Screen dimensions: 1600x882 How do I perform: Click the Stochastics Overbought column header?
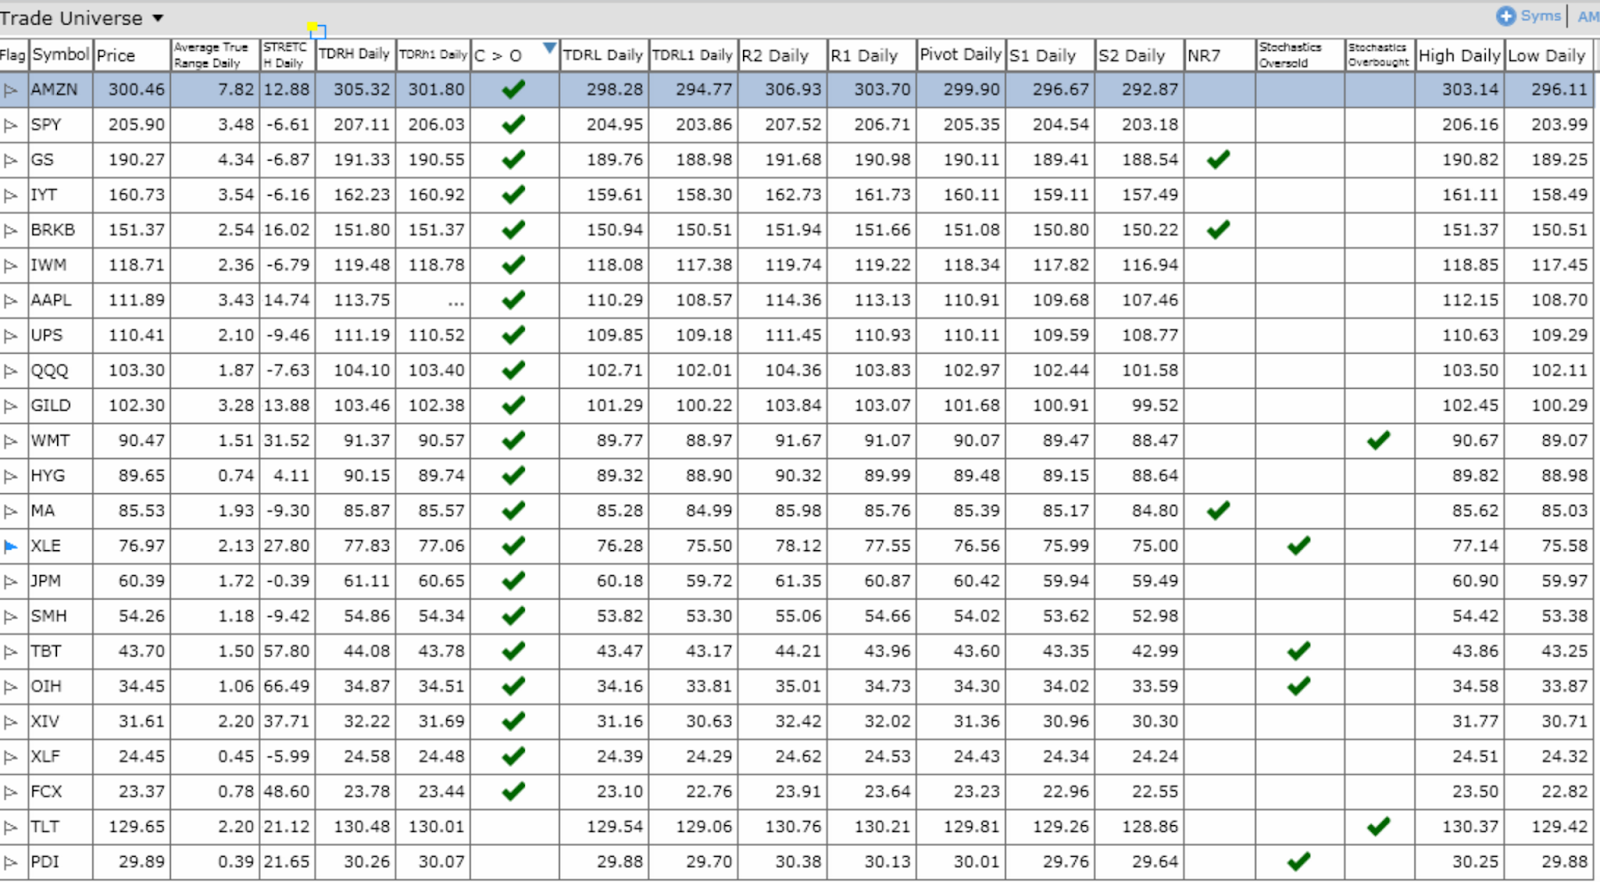click(x=1379, y=55)
